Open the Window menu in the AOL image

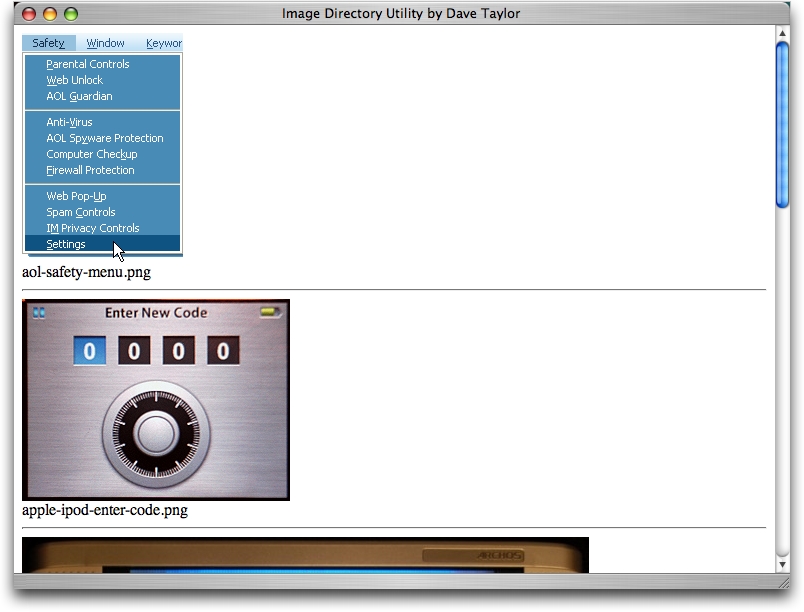(x=105, y=43)
